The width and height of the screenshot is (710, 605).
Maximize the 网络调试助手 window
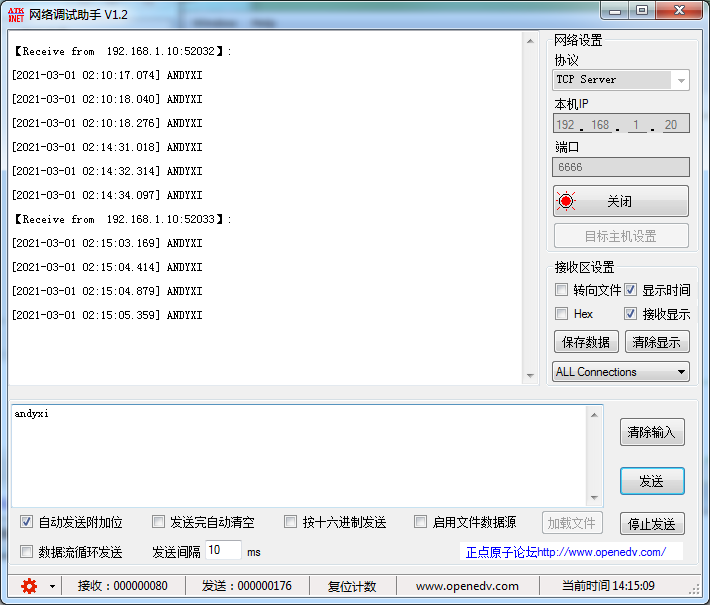[642, 11]
